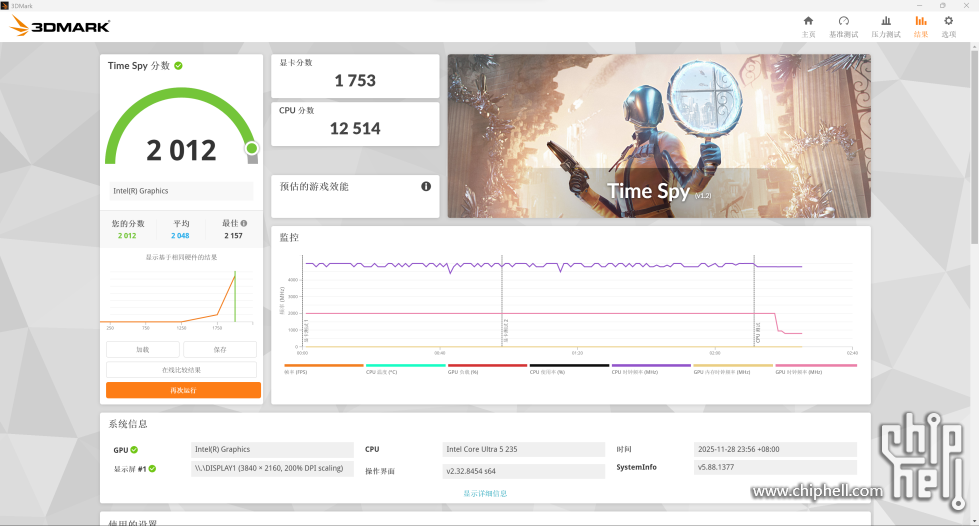Click the info icon next to 最佳
This screenshot has height=526, width=979.
244,223
